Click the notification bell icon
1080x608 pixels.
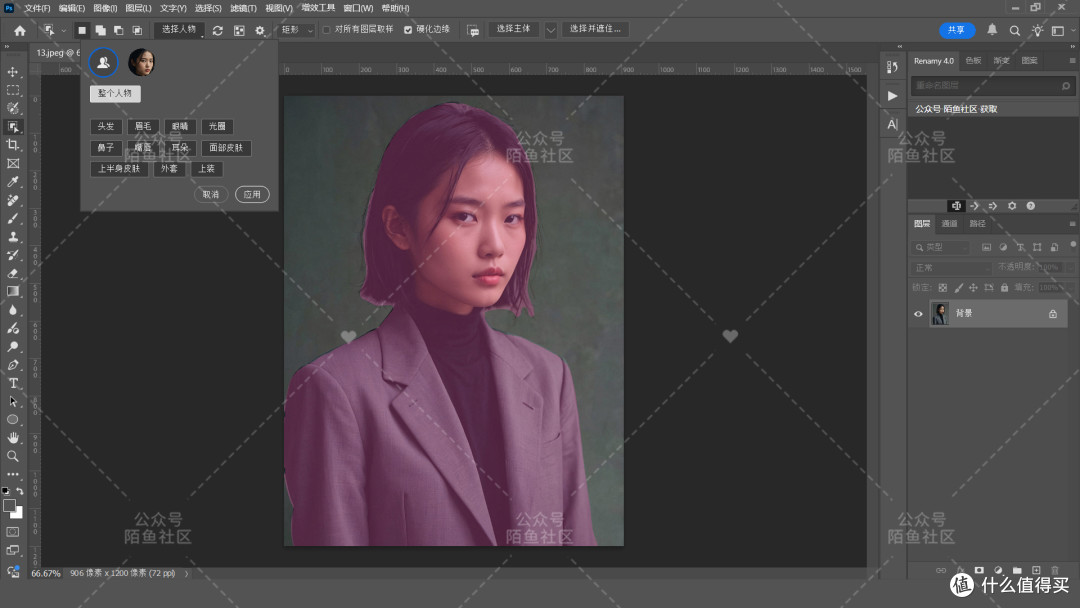pos(992,30)
